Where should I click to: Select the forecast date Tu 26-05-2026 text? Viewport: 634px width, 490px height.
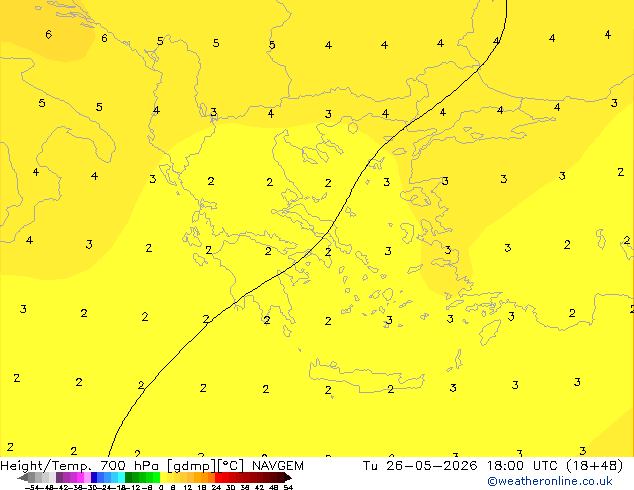[420, 466]
